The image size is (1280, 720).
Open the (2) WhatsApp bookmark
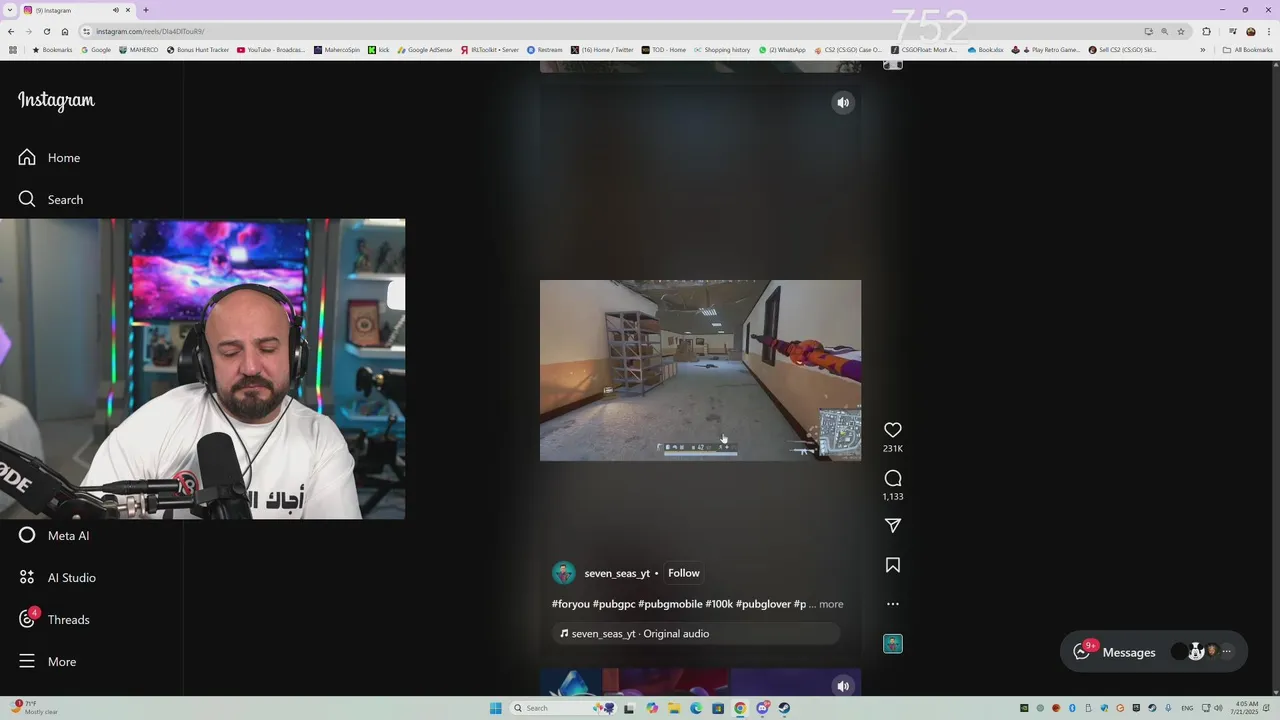pyautogui.click(x=782, y=49)
